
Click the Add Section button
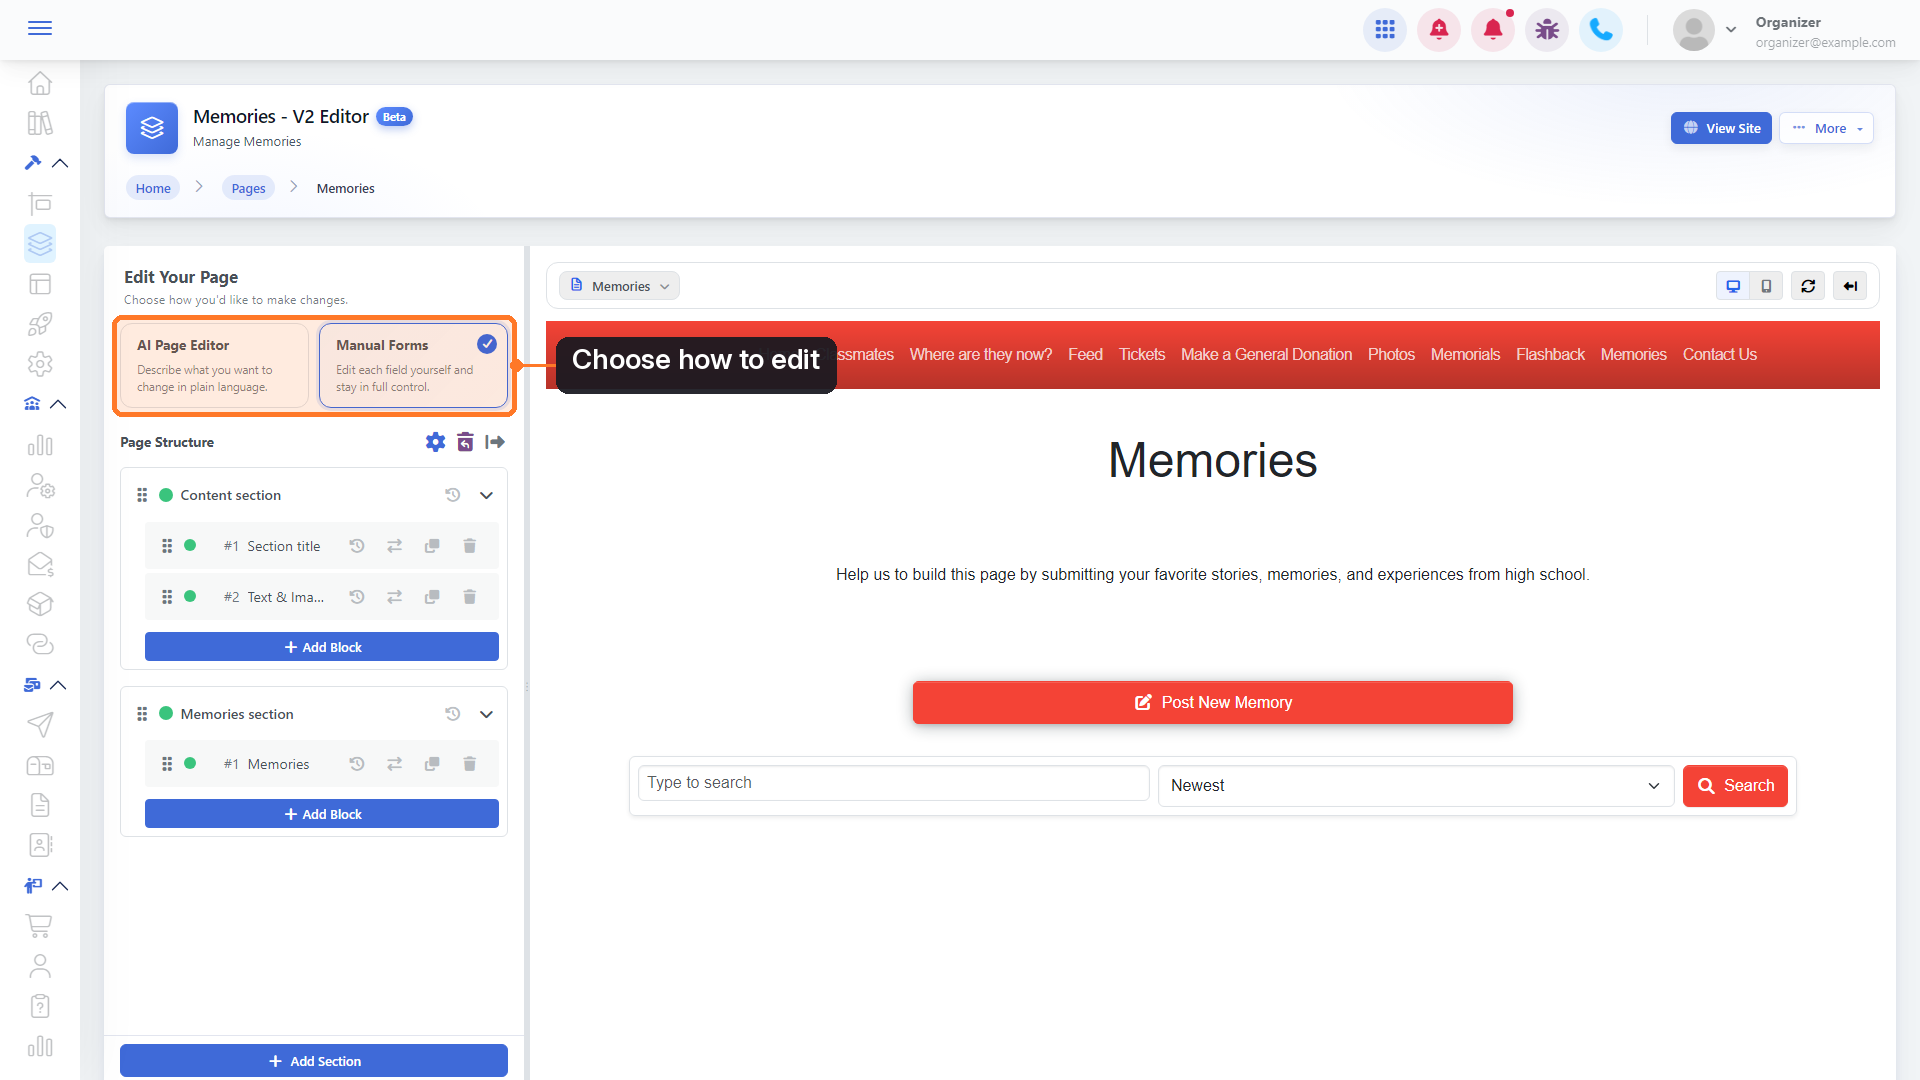(x=314, y=1061)
